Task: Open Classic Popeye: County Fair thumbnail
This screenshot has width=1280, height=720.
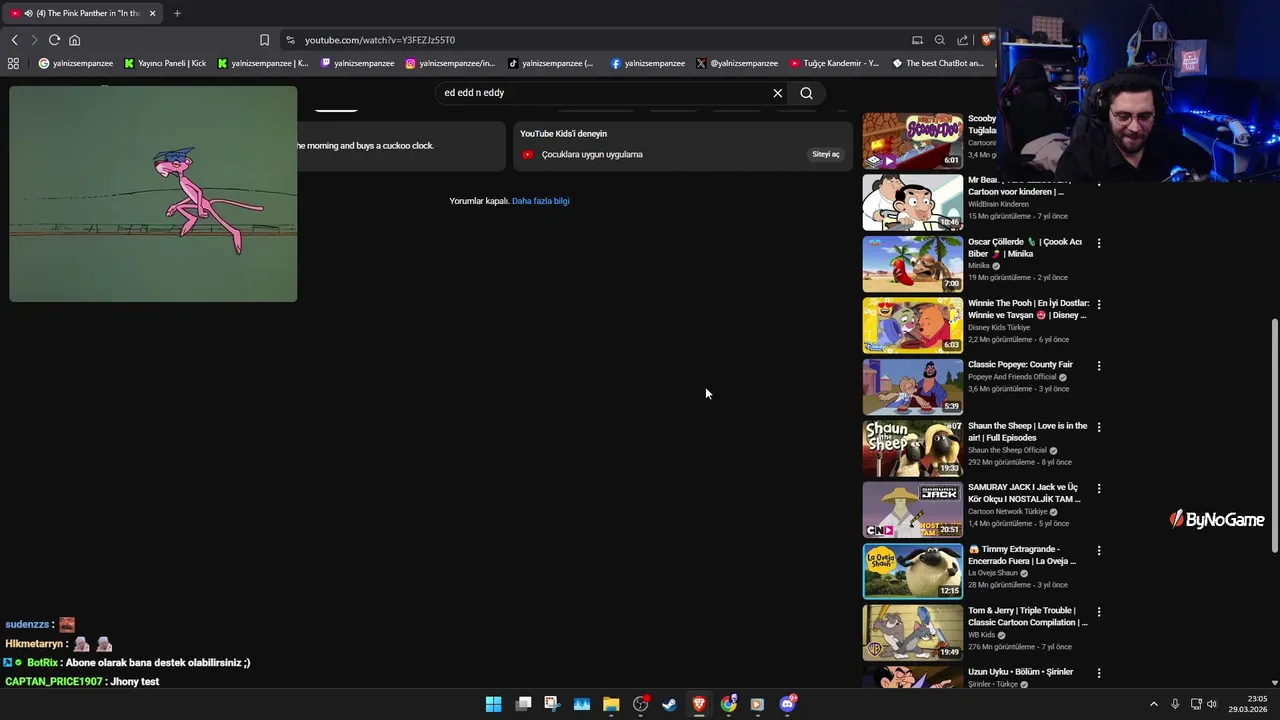Action: click(913, 386)
